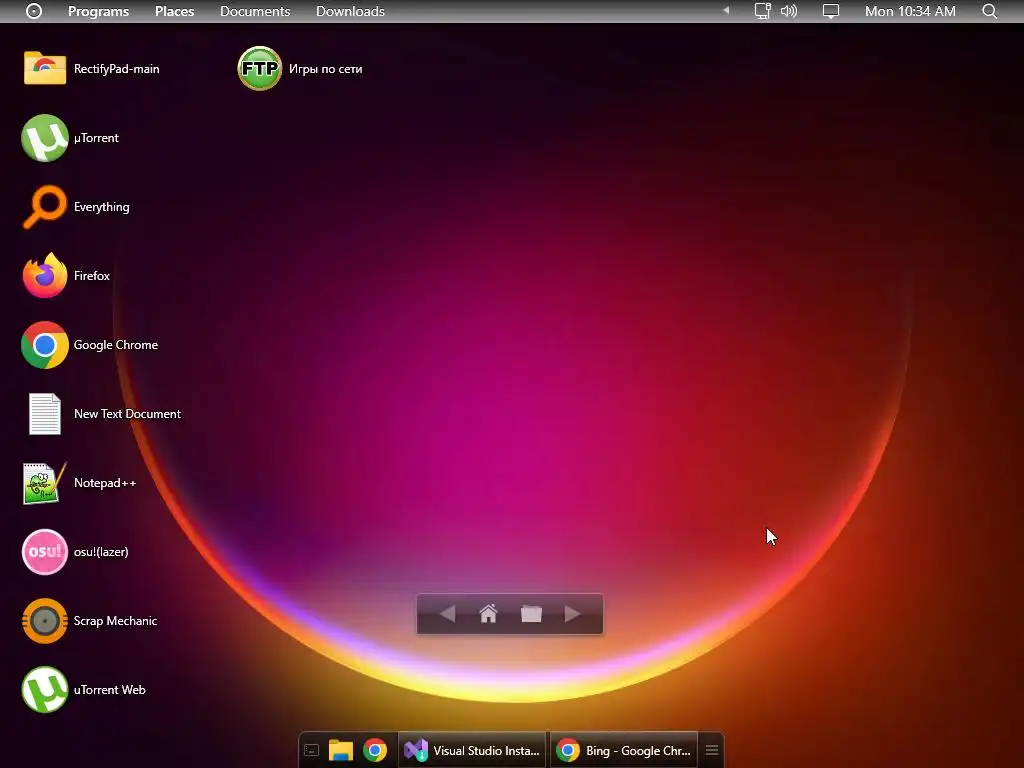Image resolution: width=1024 pixels, height=768 pixels.
Task: Open the FTP 'Игры по сети' icon
Action: [259, 69]
